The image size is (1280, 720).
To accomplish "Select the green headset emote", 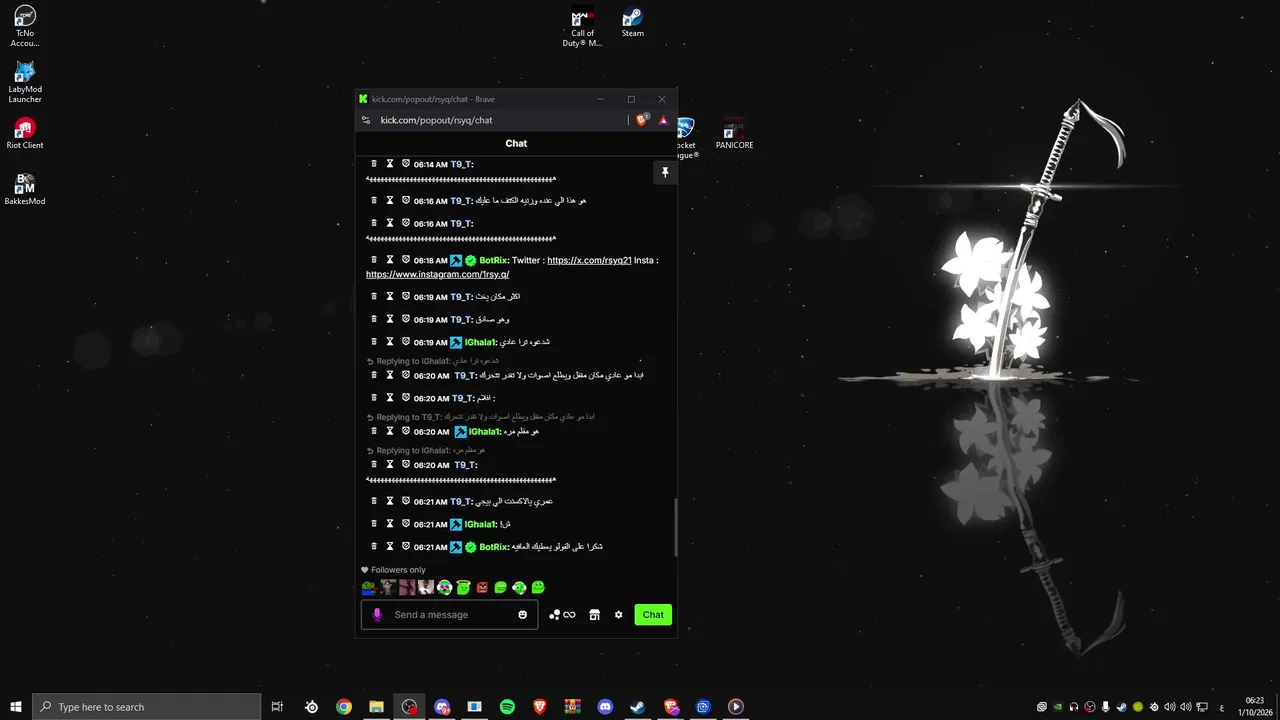I will tap(519, 588).
